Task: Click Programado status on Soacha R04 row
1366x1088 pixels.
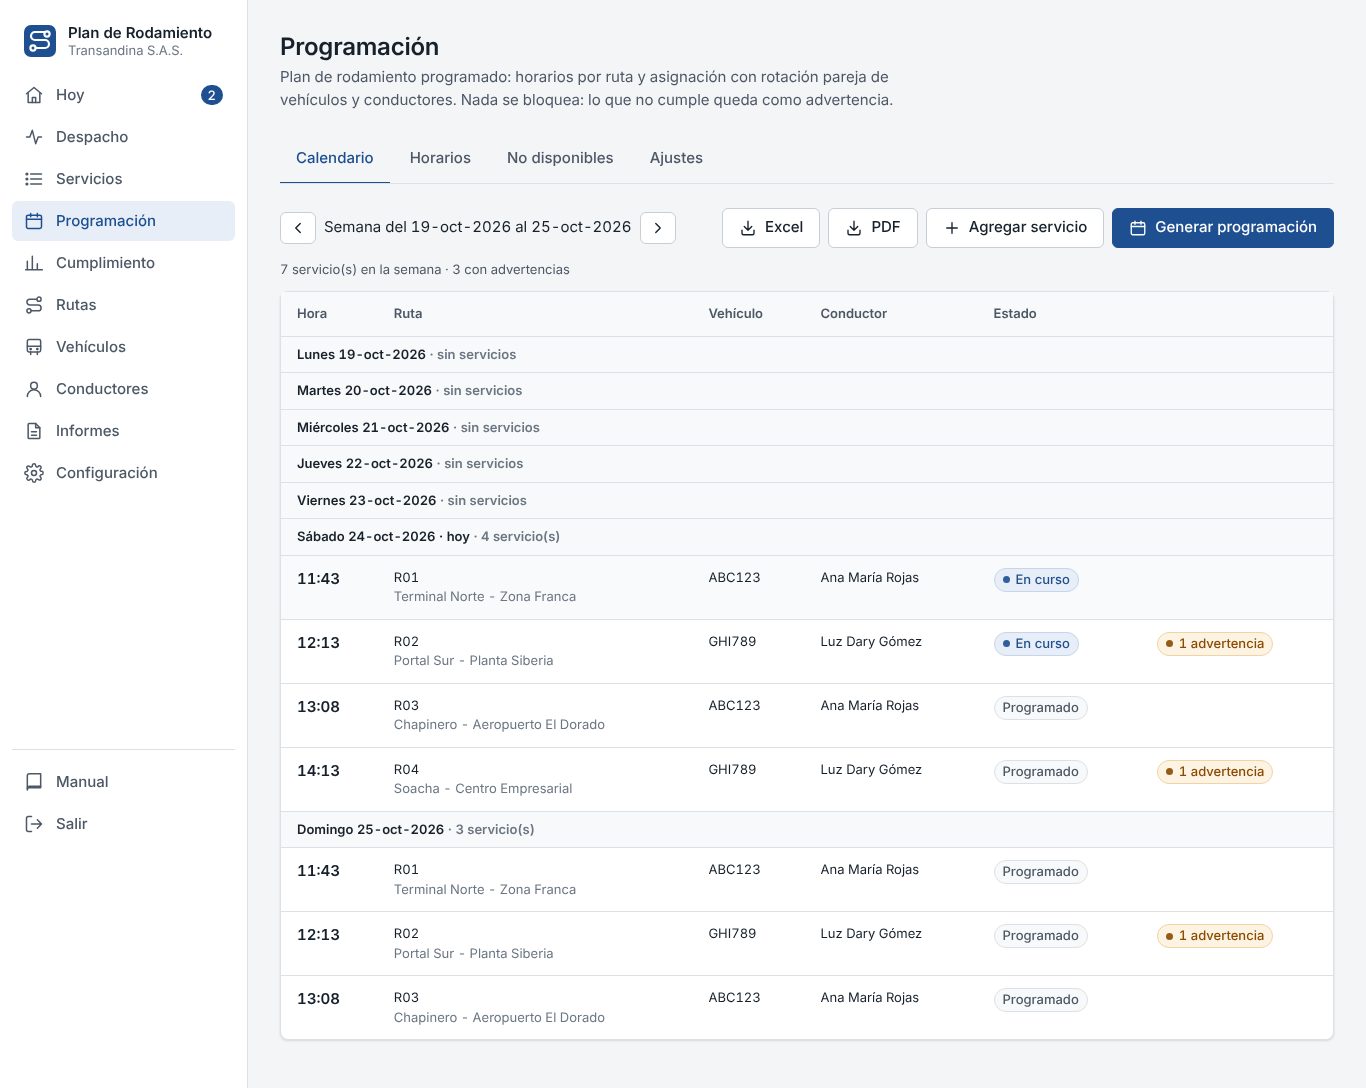Action: coord(1040,772)
